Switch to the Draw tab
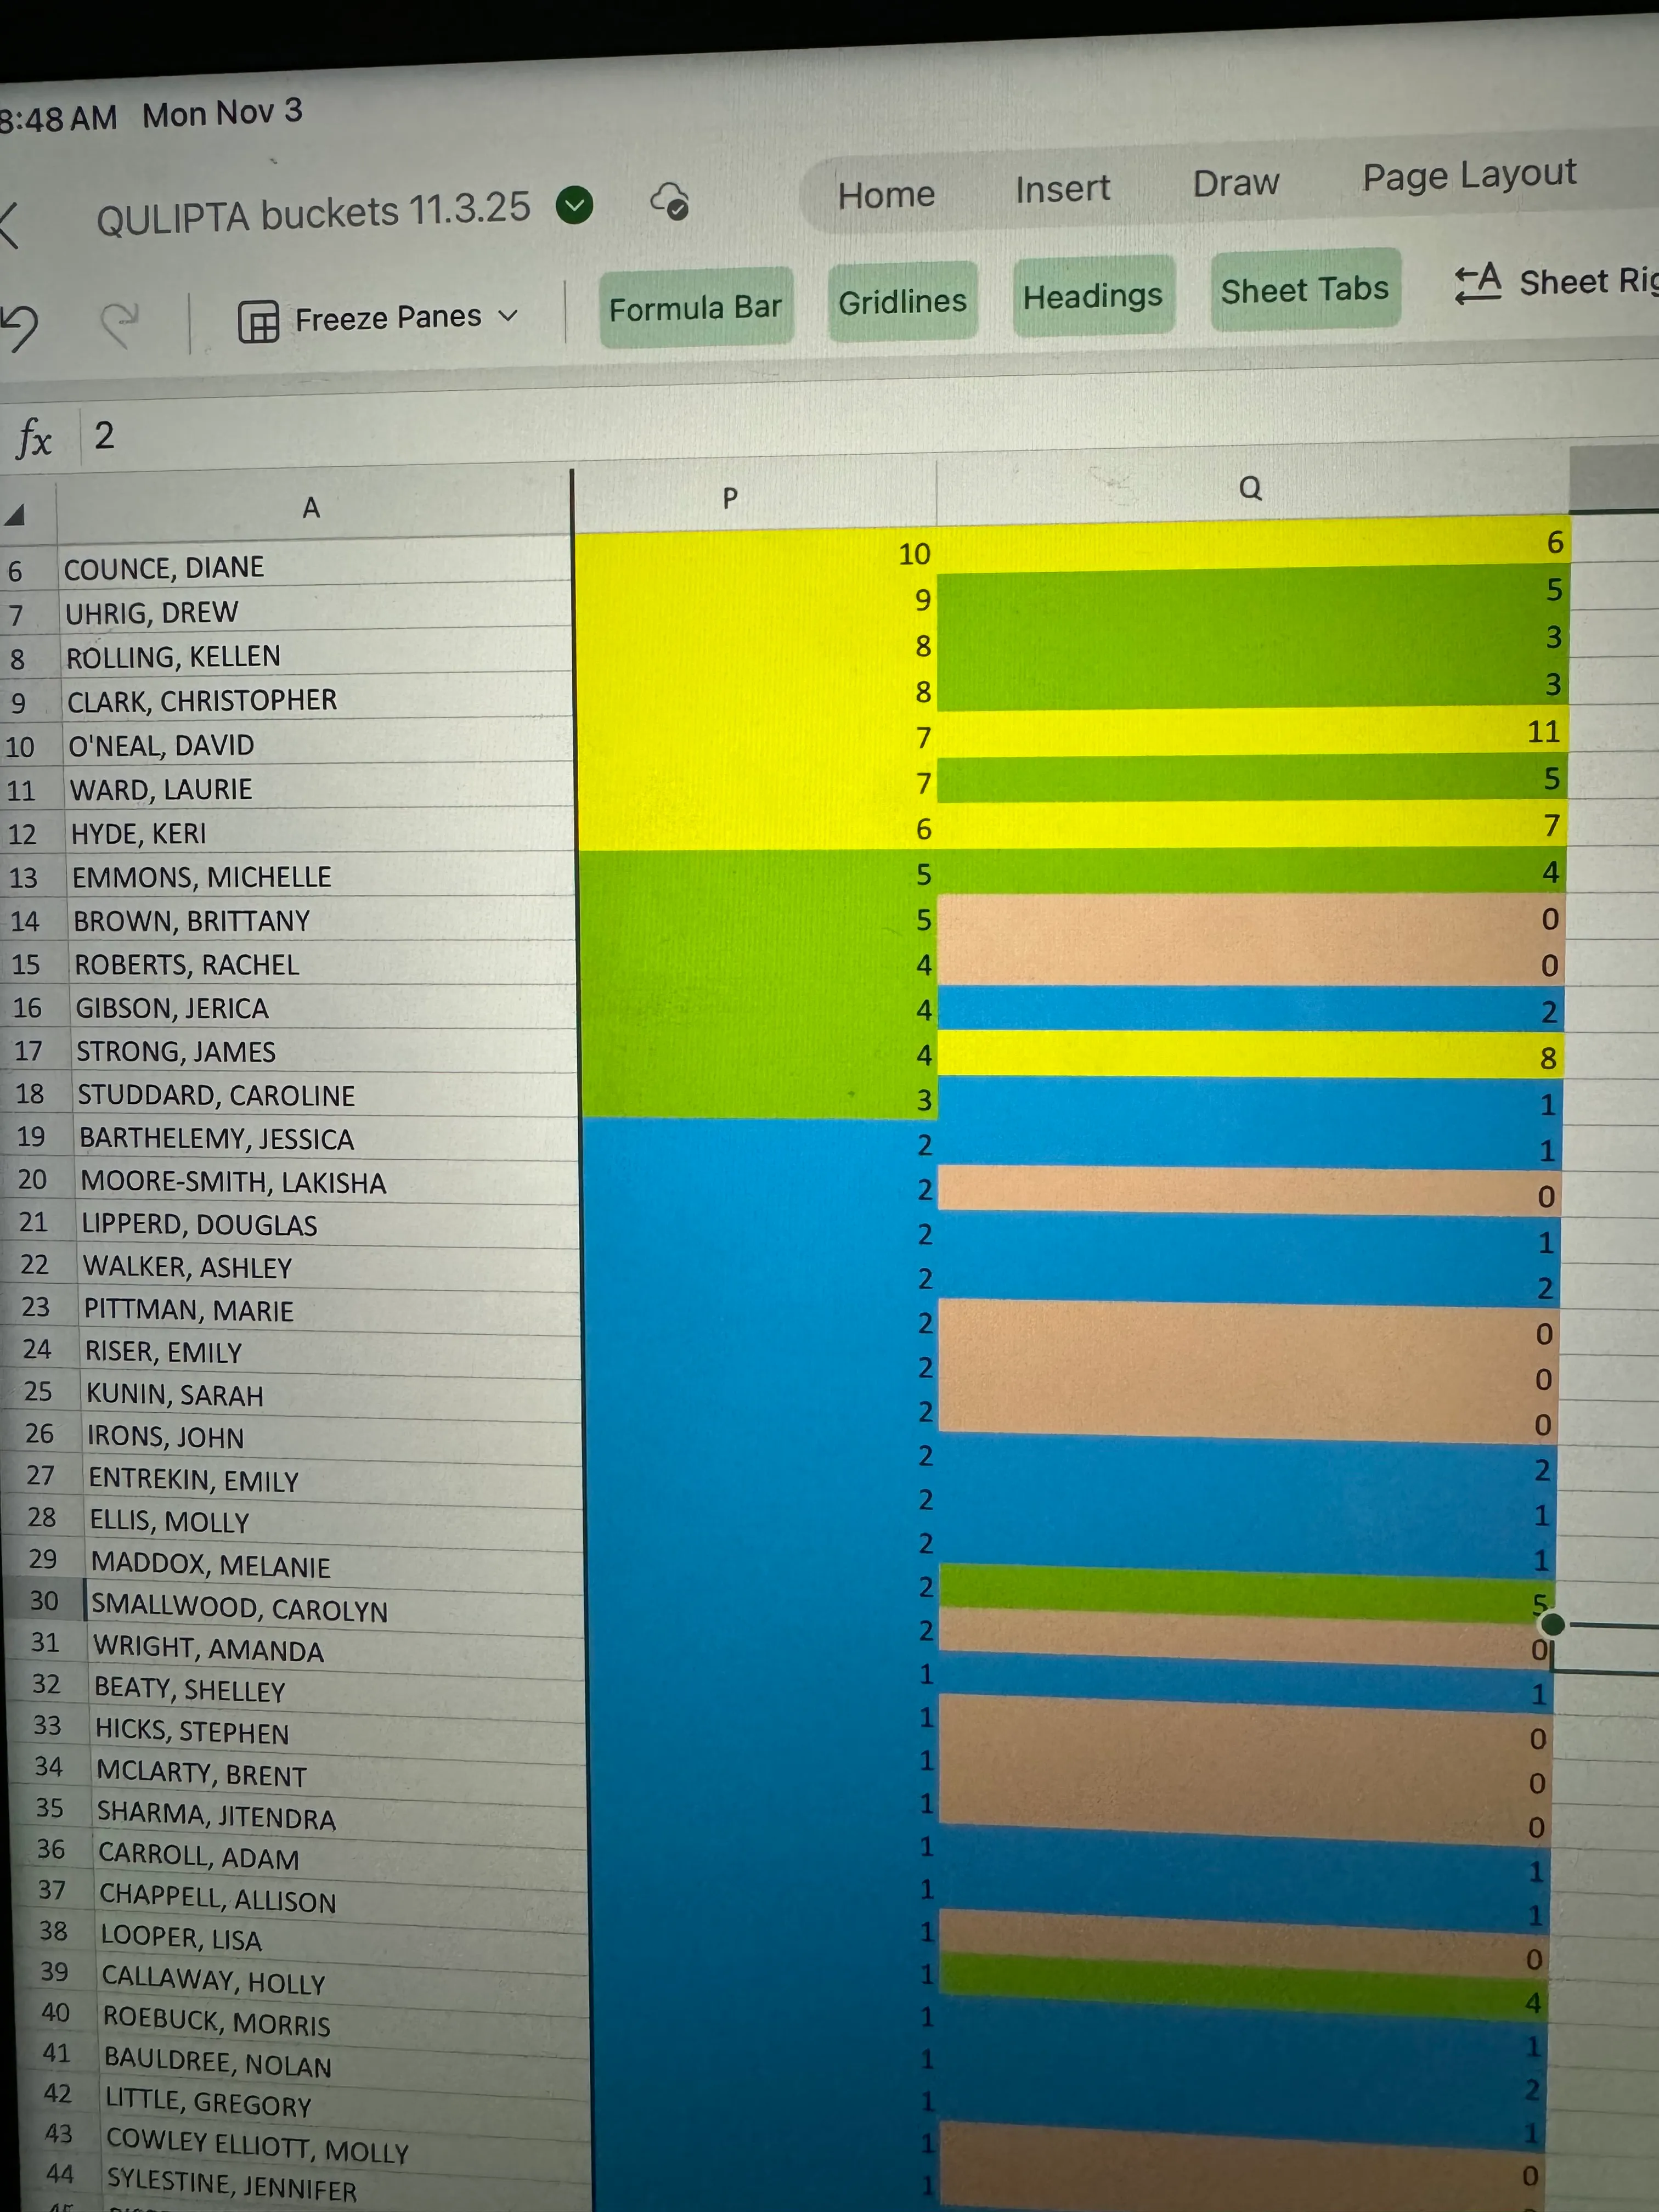Viewport: 1659px width, 2212px height. pos(1236,183)
